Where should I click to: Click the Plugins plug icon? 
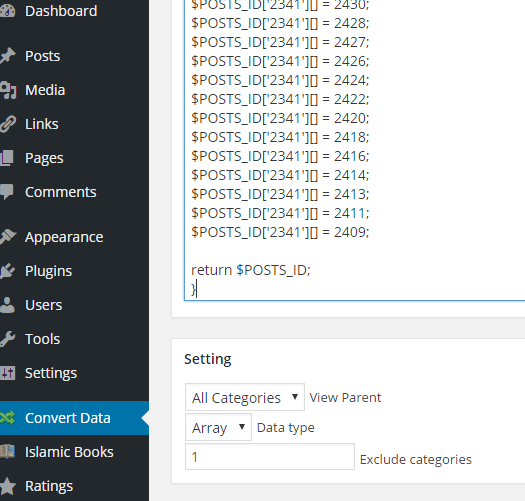click(x=7, y=271)
